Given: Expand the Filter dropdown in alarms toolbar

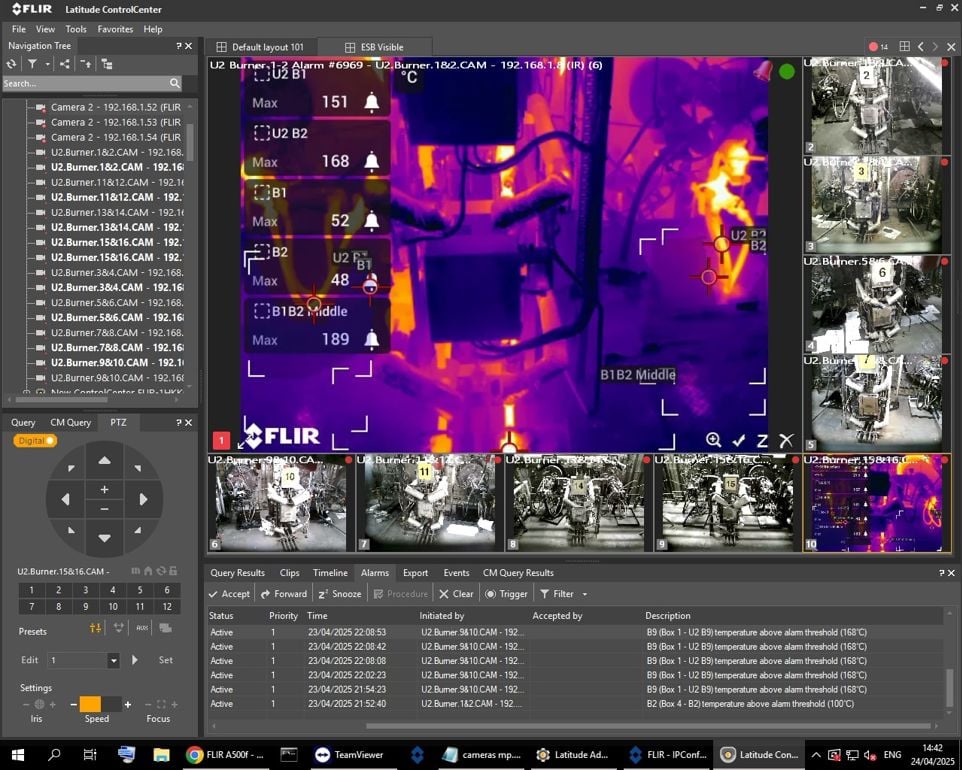Looking at the screenshot, I should click(x=585, y=594).
